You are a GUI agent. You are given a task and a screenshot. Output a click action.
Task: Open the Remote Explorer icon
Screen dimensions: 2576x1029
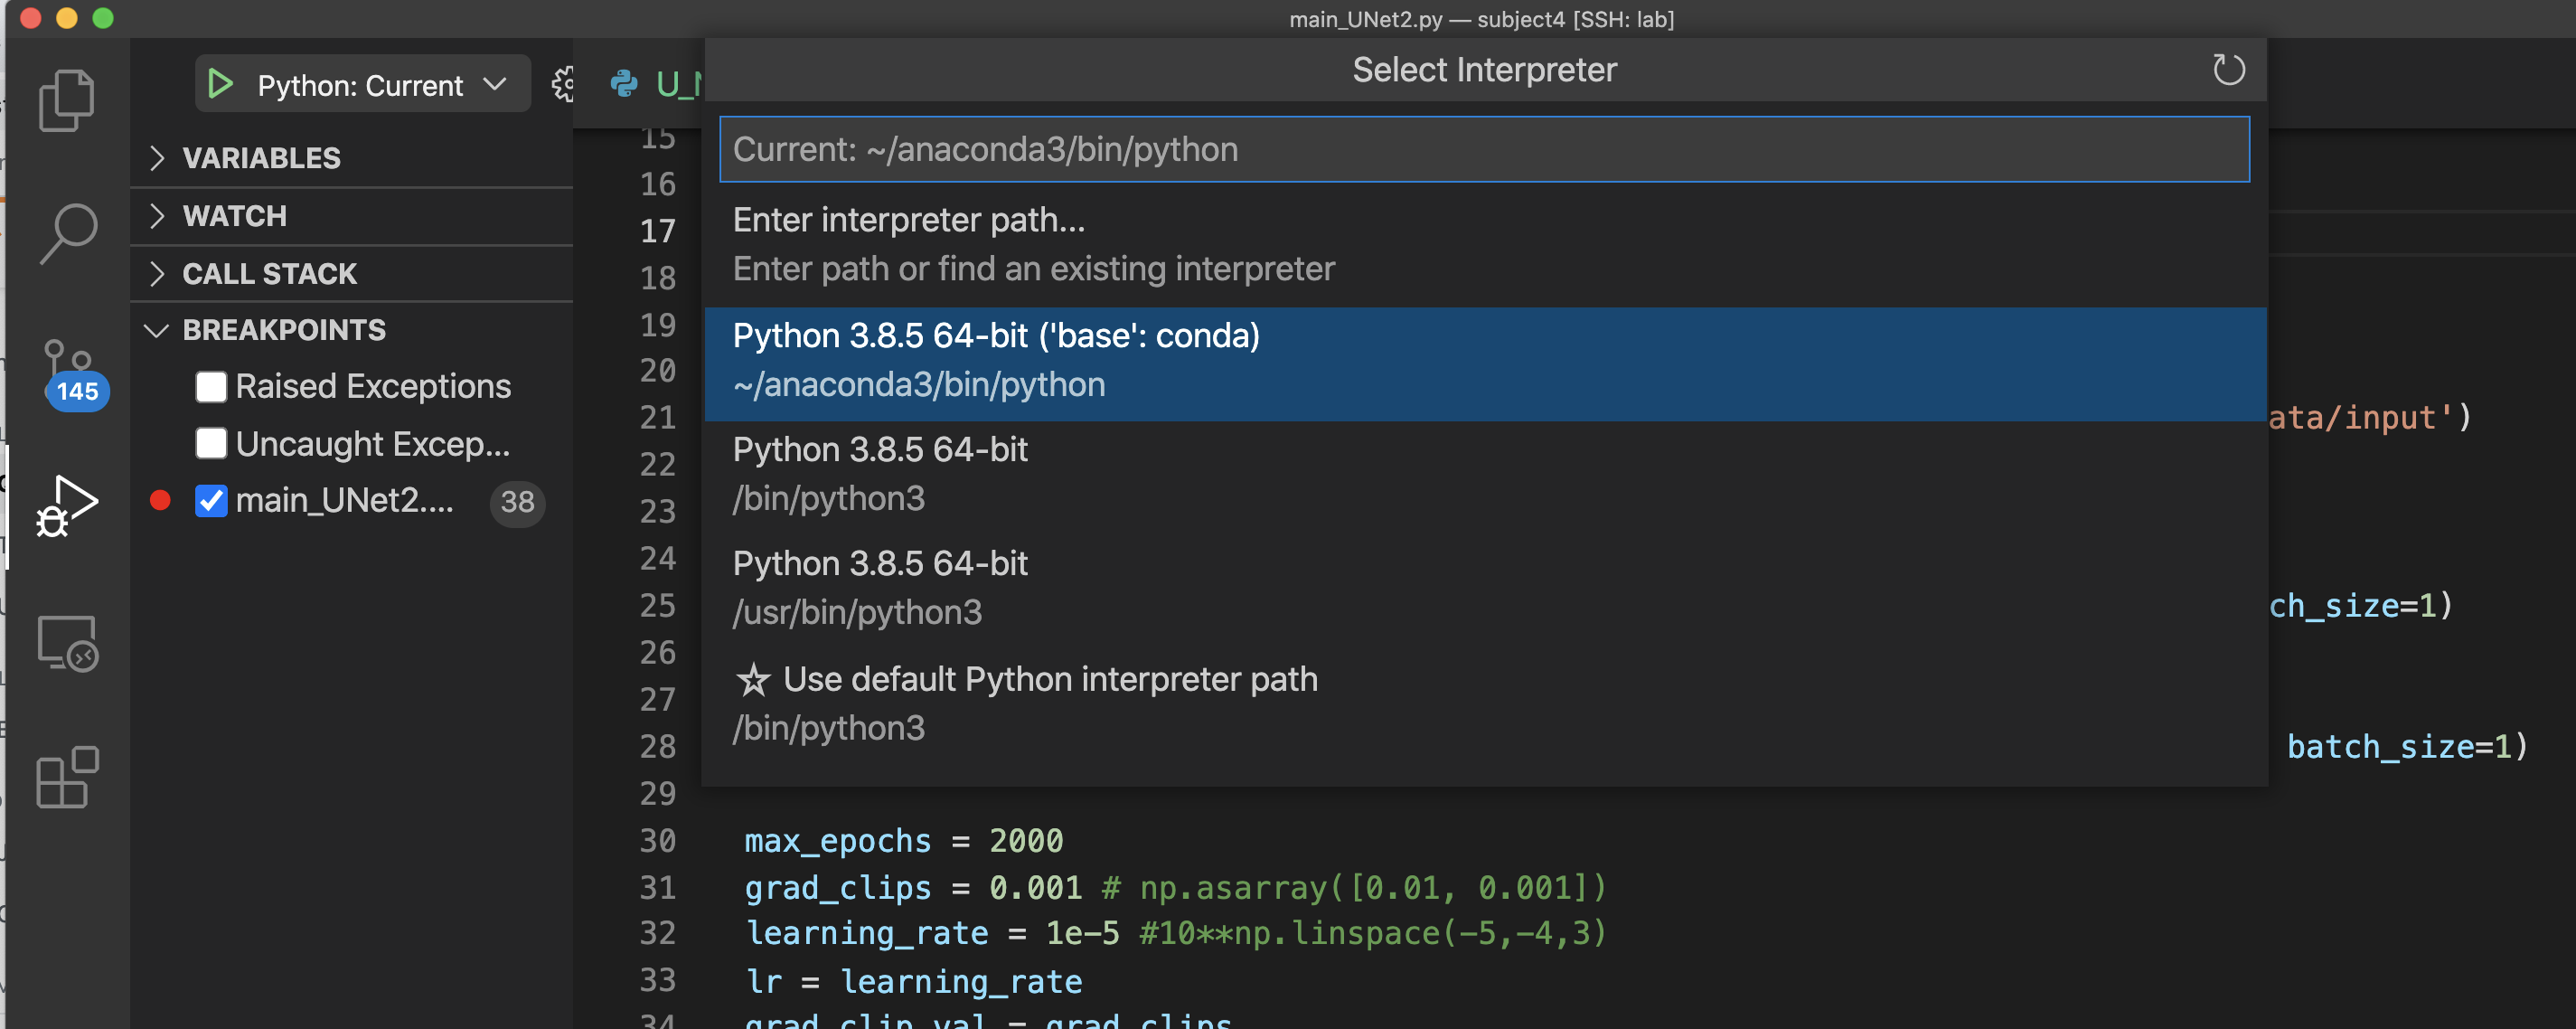66,643
